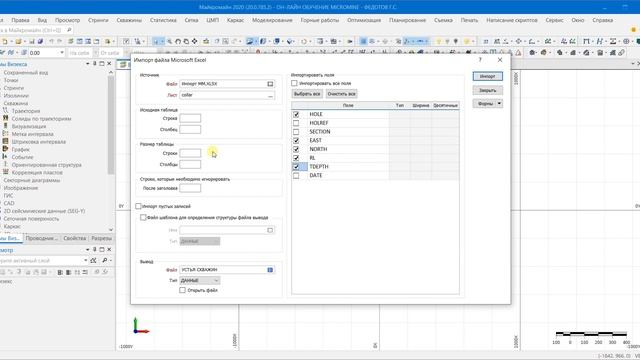Select График item in forms tree
The height and width of the screenshot is (360, 640).
[x=20, y=149]
